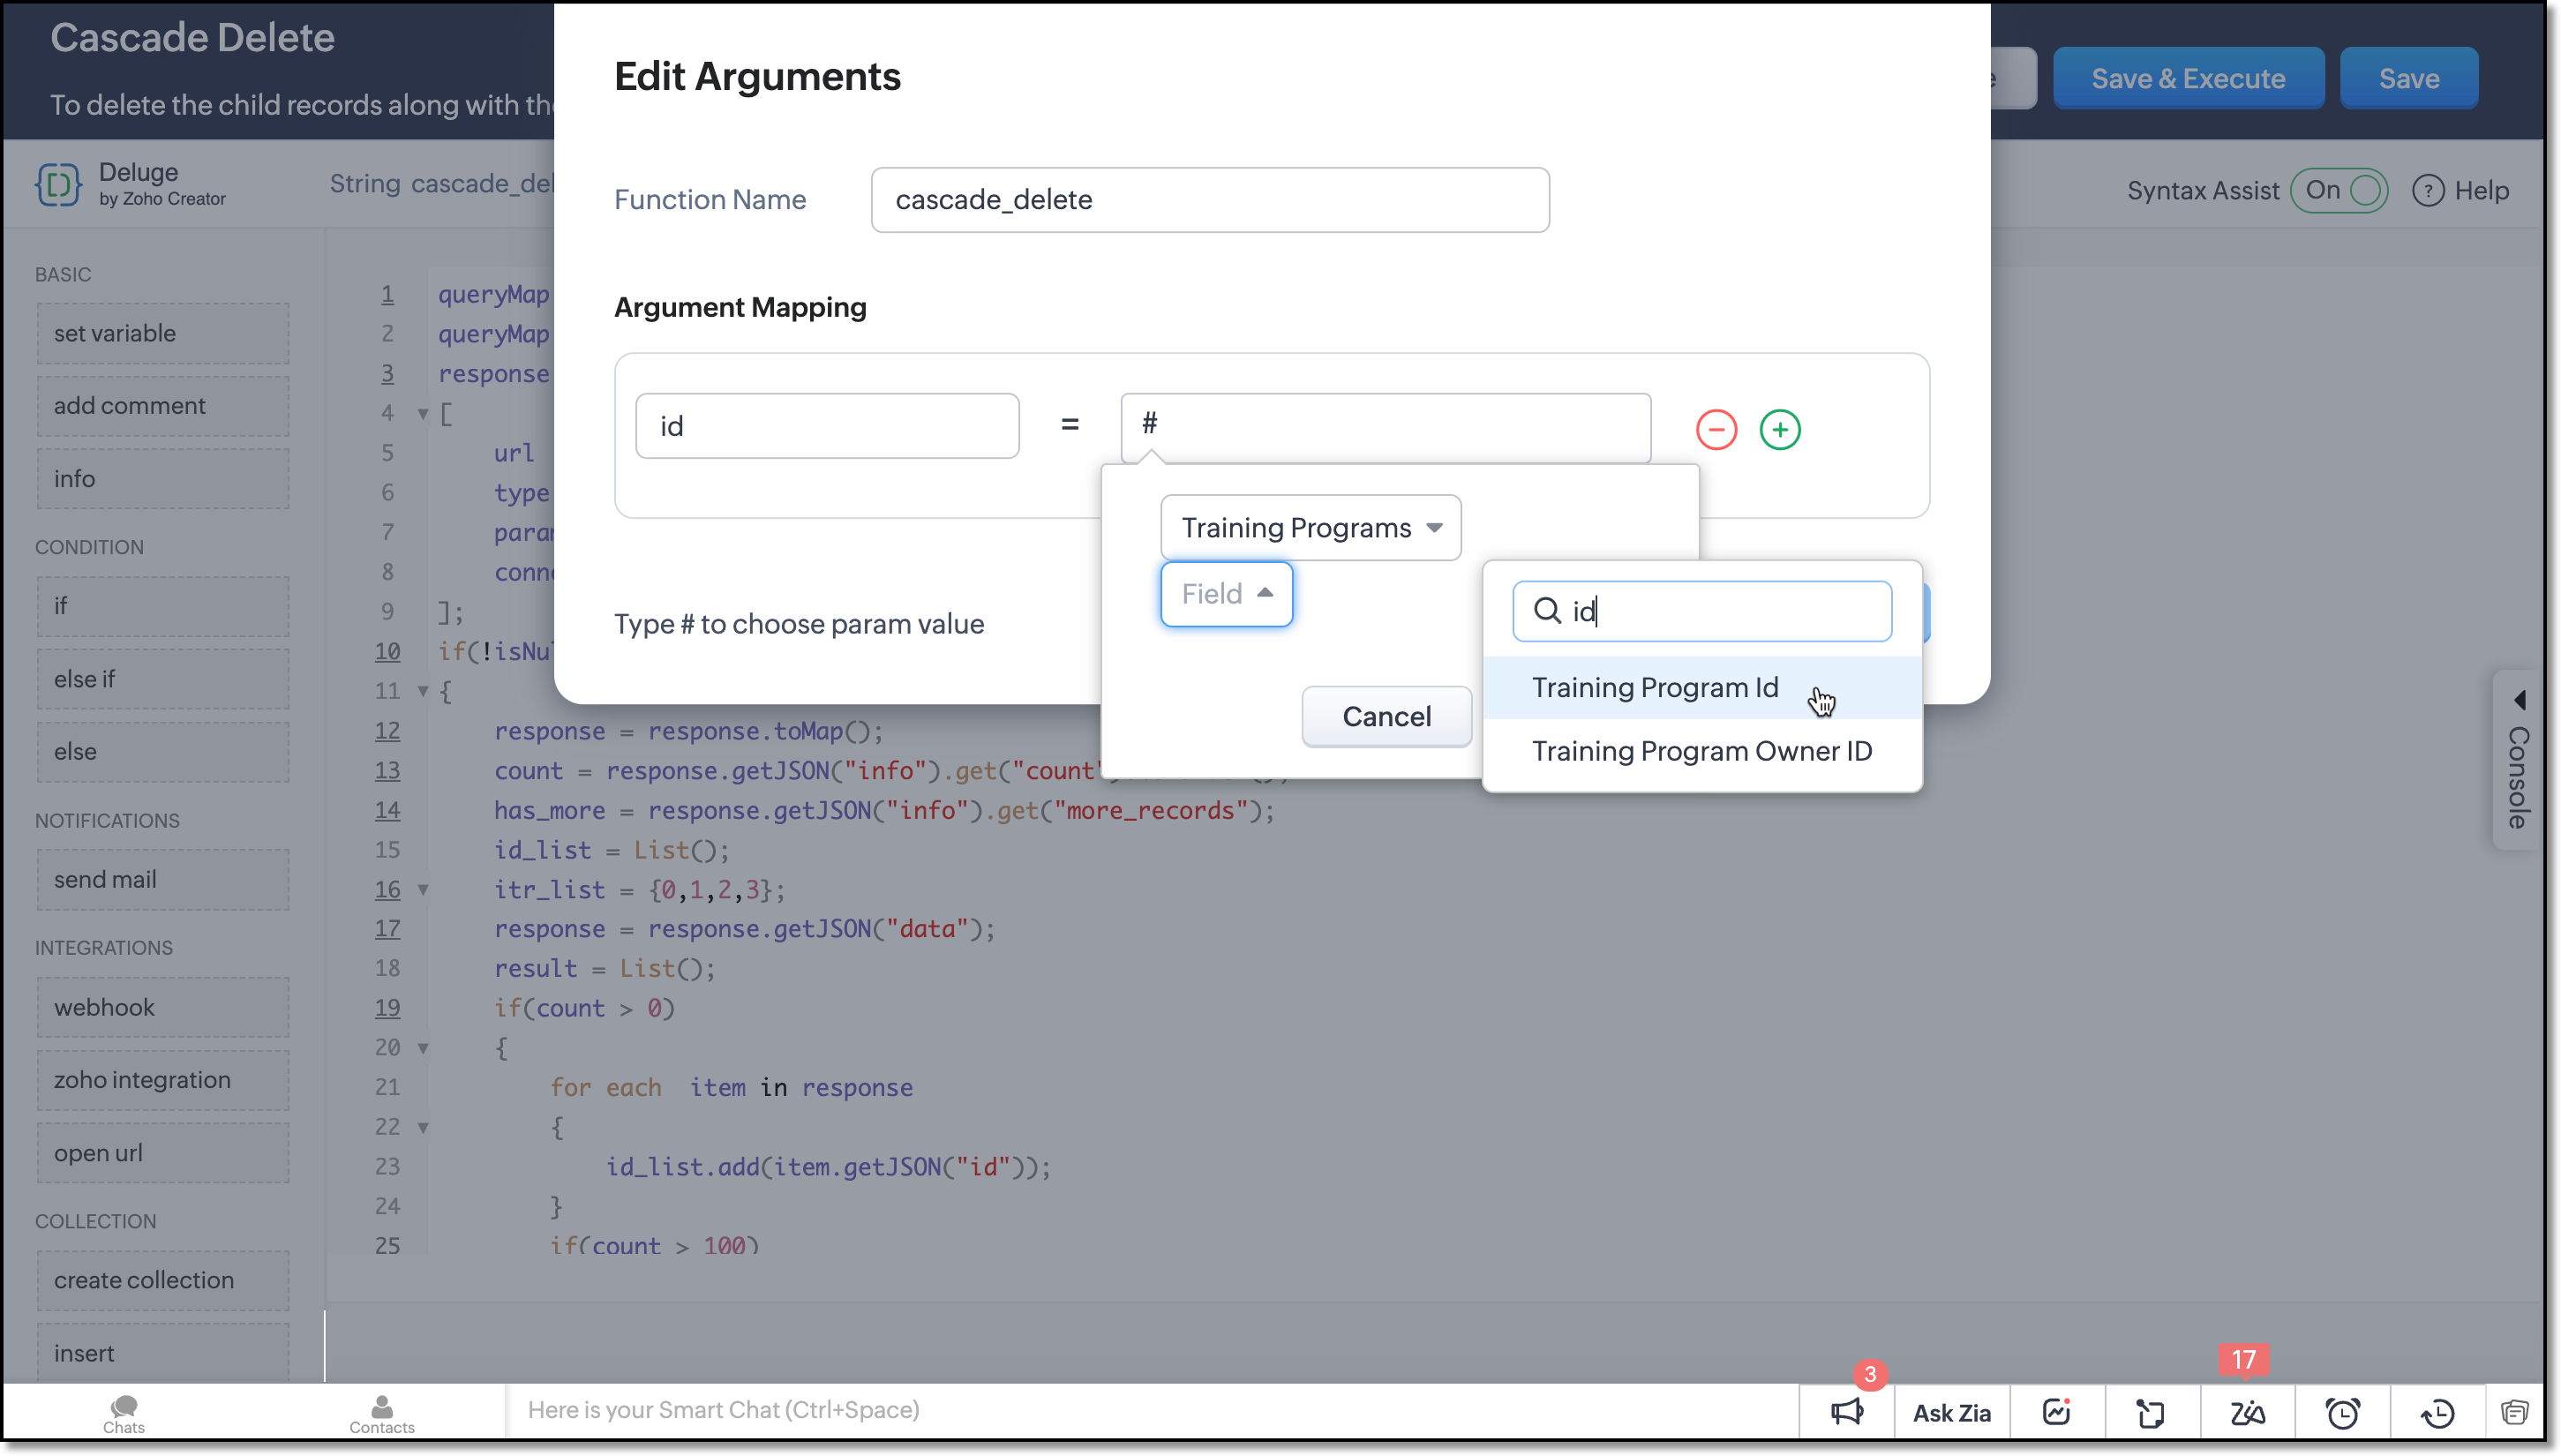The image size is (2561, 1456).
Task: Open the alarm clock reminders icon
Action: (2342, 1412)
